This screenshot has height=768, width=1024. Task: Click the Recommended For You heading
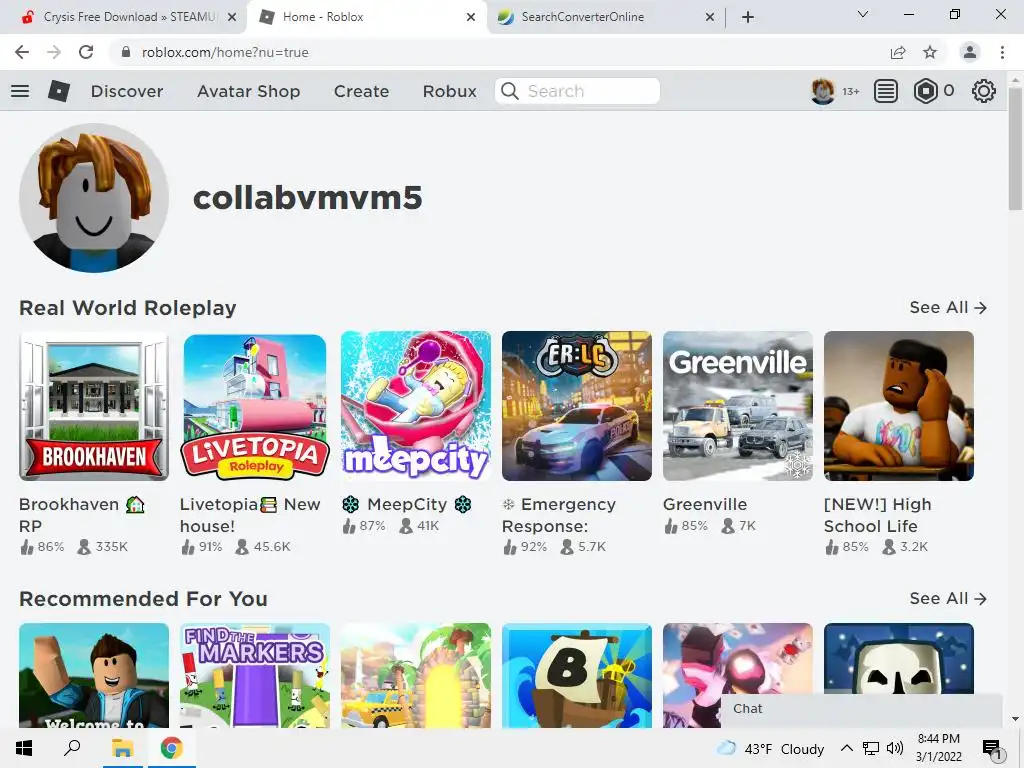(143, 599)
